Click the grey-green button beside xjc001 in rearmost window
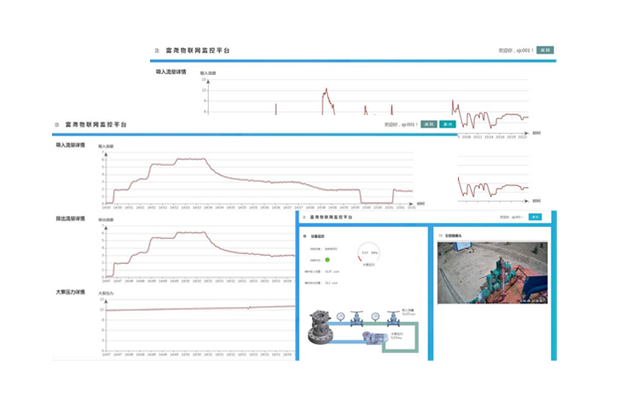The image size is (625, 404). (545, 50)
